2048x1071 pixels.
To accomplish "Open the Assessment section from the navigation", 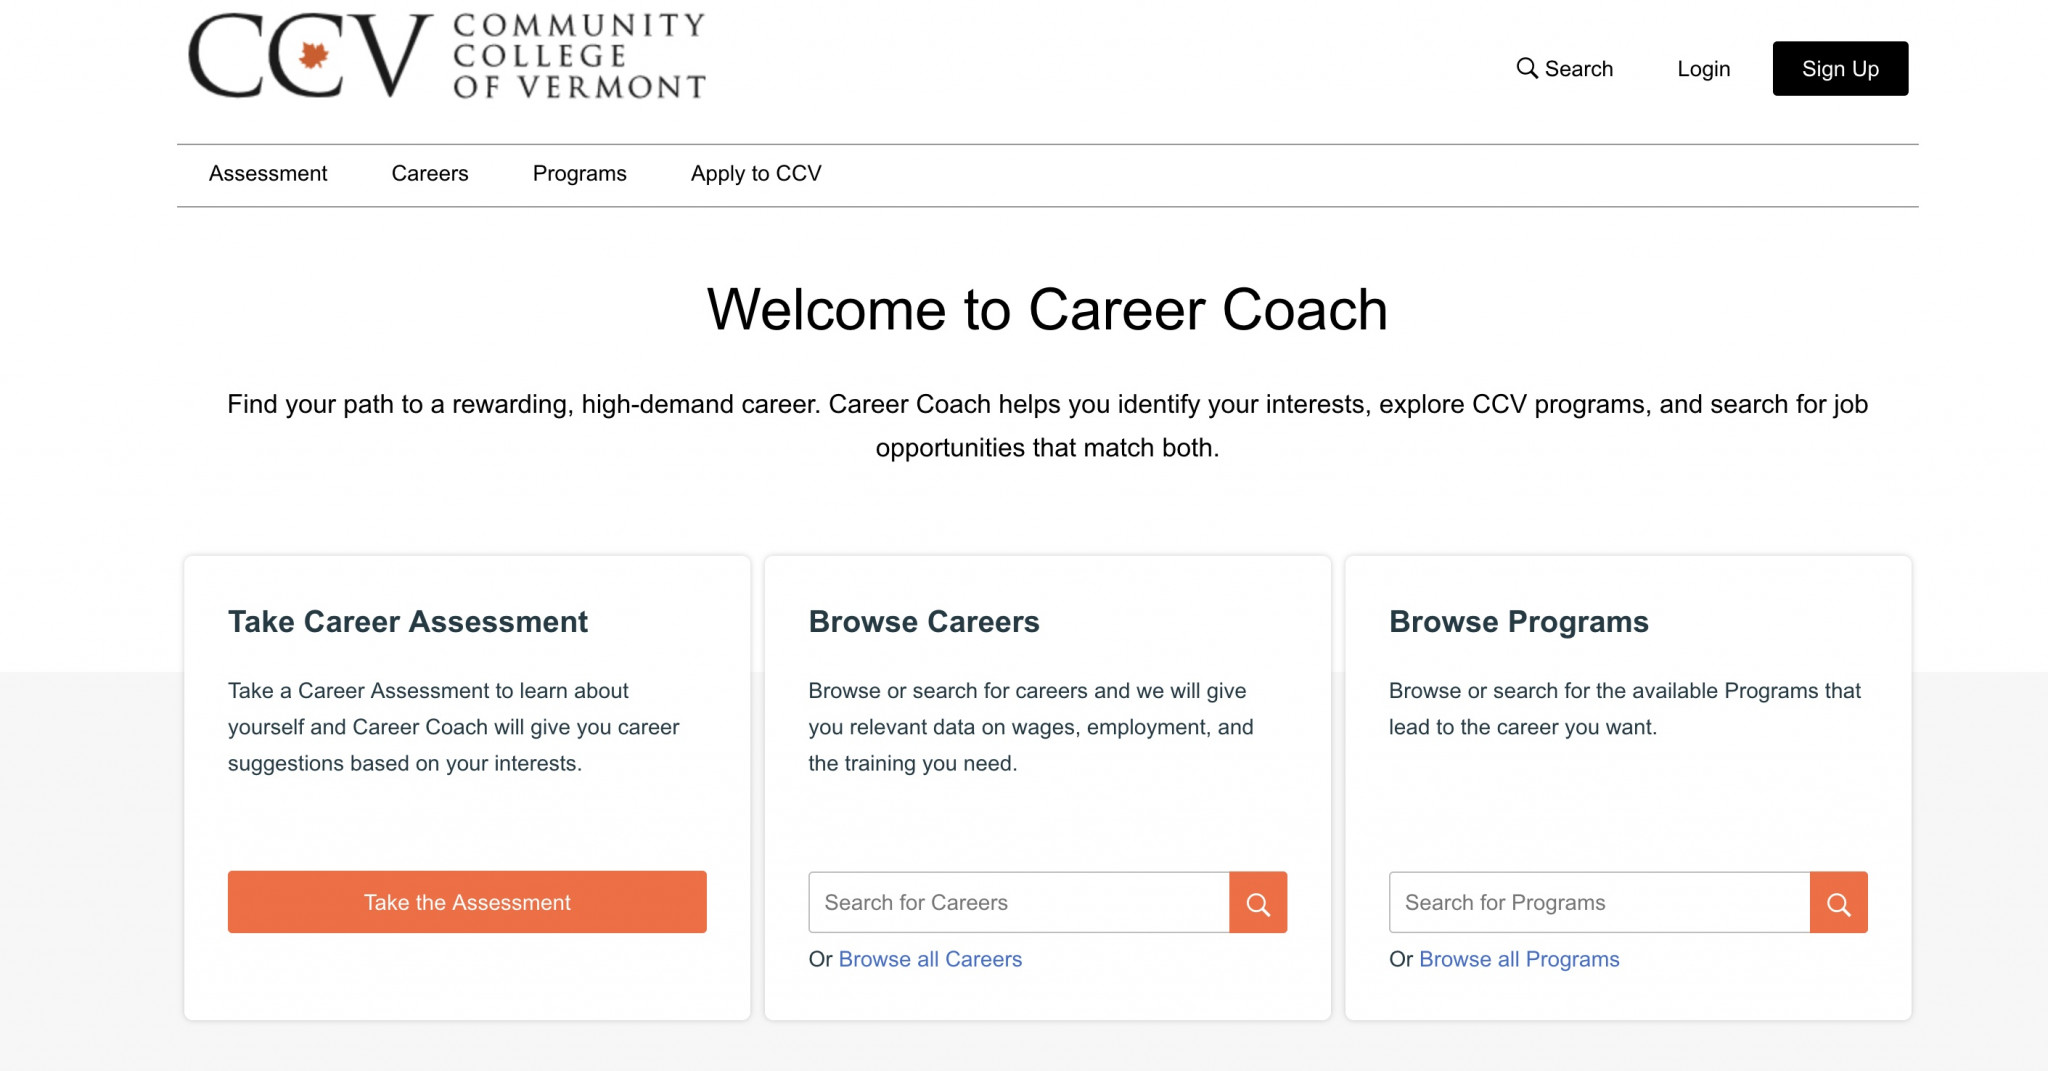I will pyautogui.click(x=267, y=173).
